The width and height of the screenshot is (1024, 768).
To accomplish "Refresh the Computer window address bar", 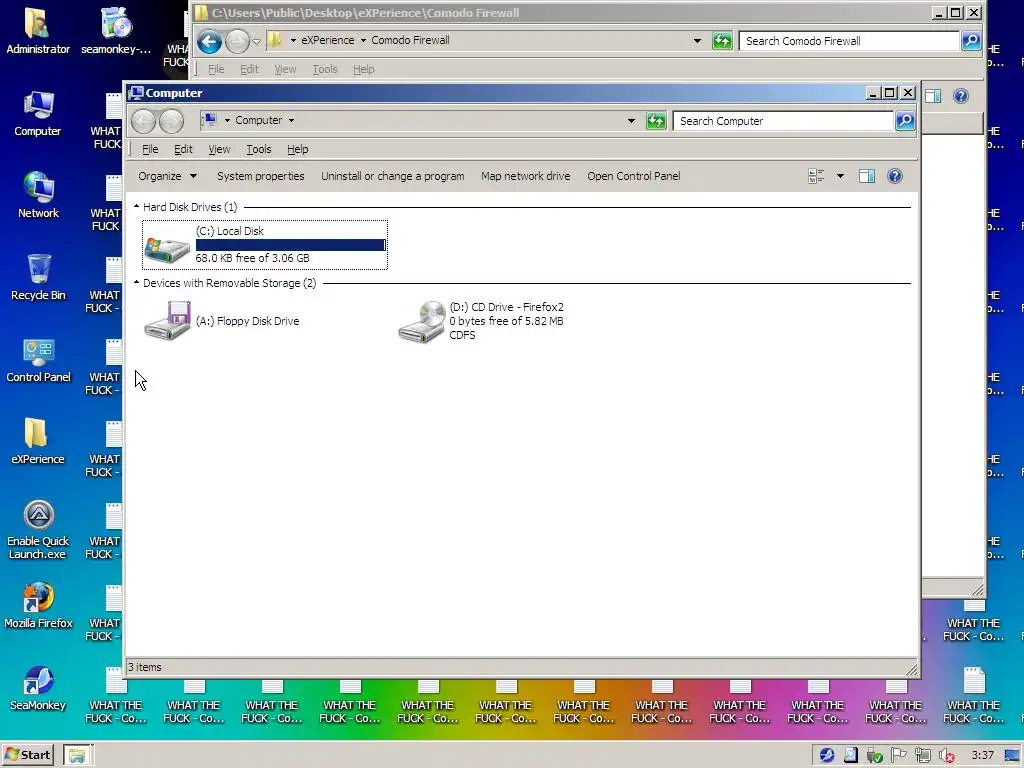I will tap(656, 121).
